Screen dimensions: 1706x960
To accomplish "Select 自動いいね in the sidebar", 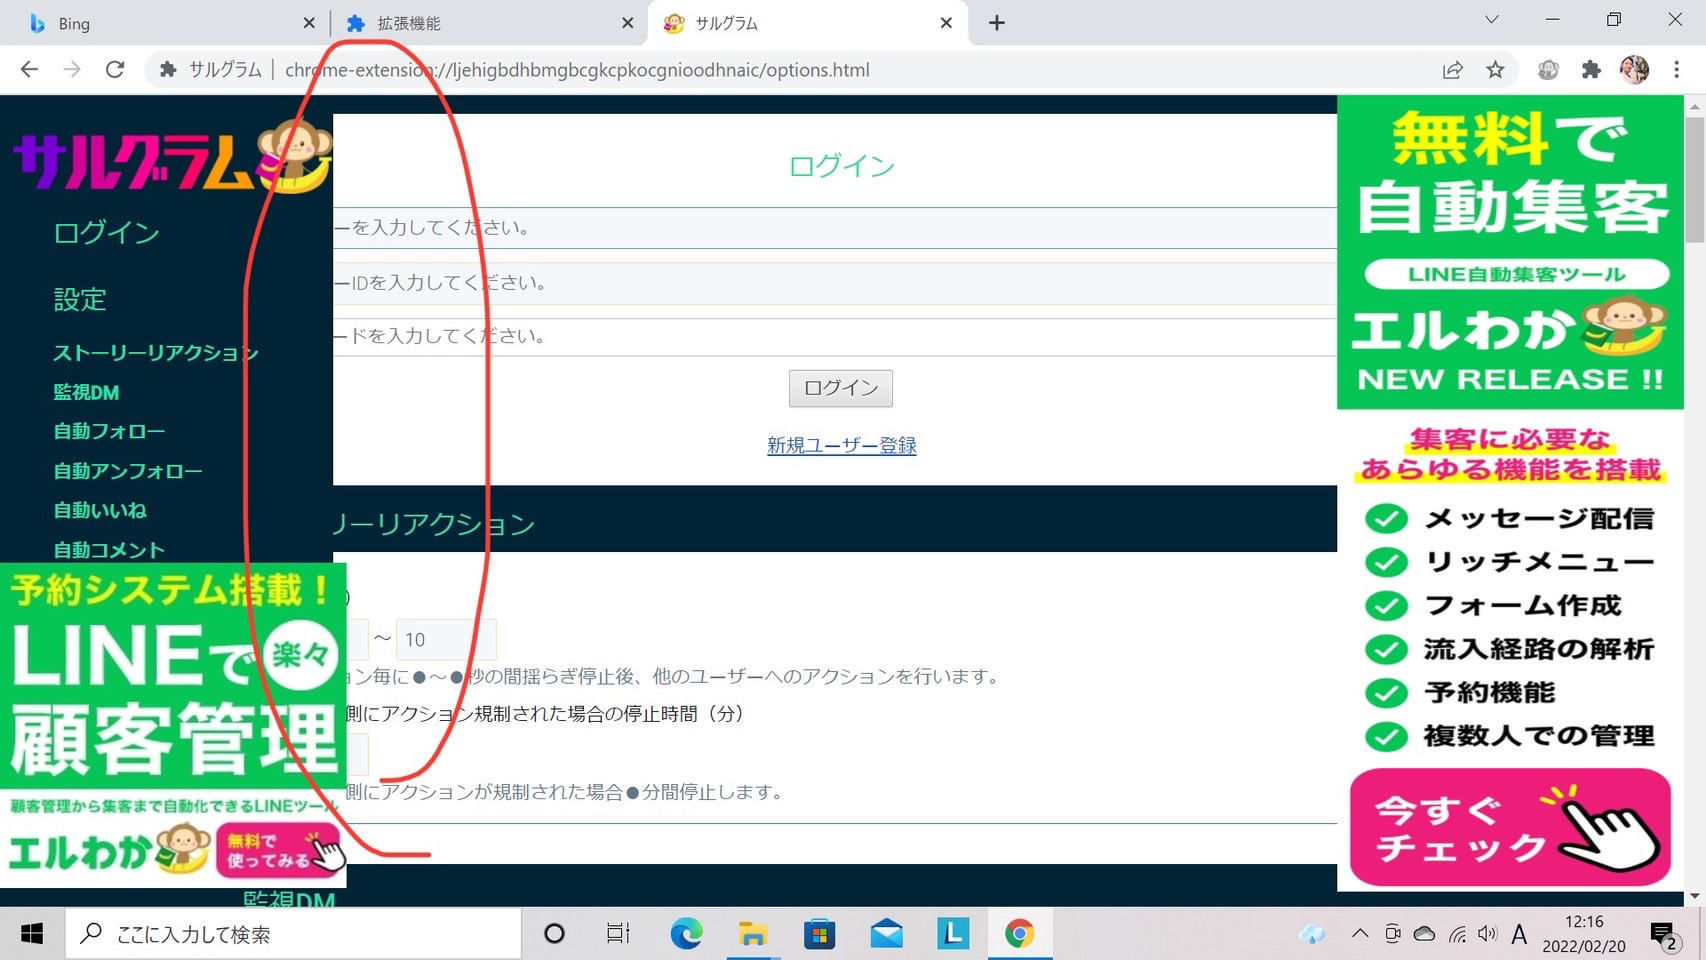I will 100,511.
